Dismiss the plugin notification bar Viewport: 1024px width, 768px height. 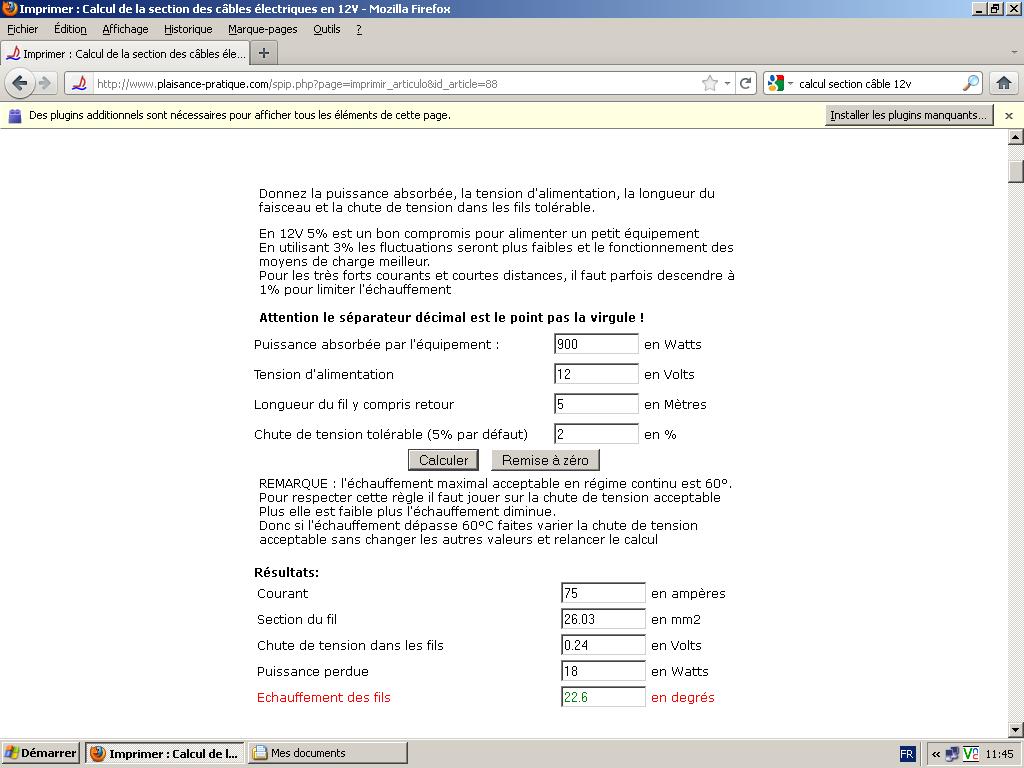(1009, 116)
